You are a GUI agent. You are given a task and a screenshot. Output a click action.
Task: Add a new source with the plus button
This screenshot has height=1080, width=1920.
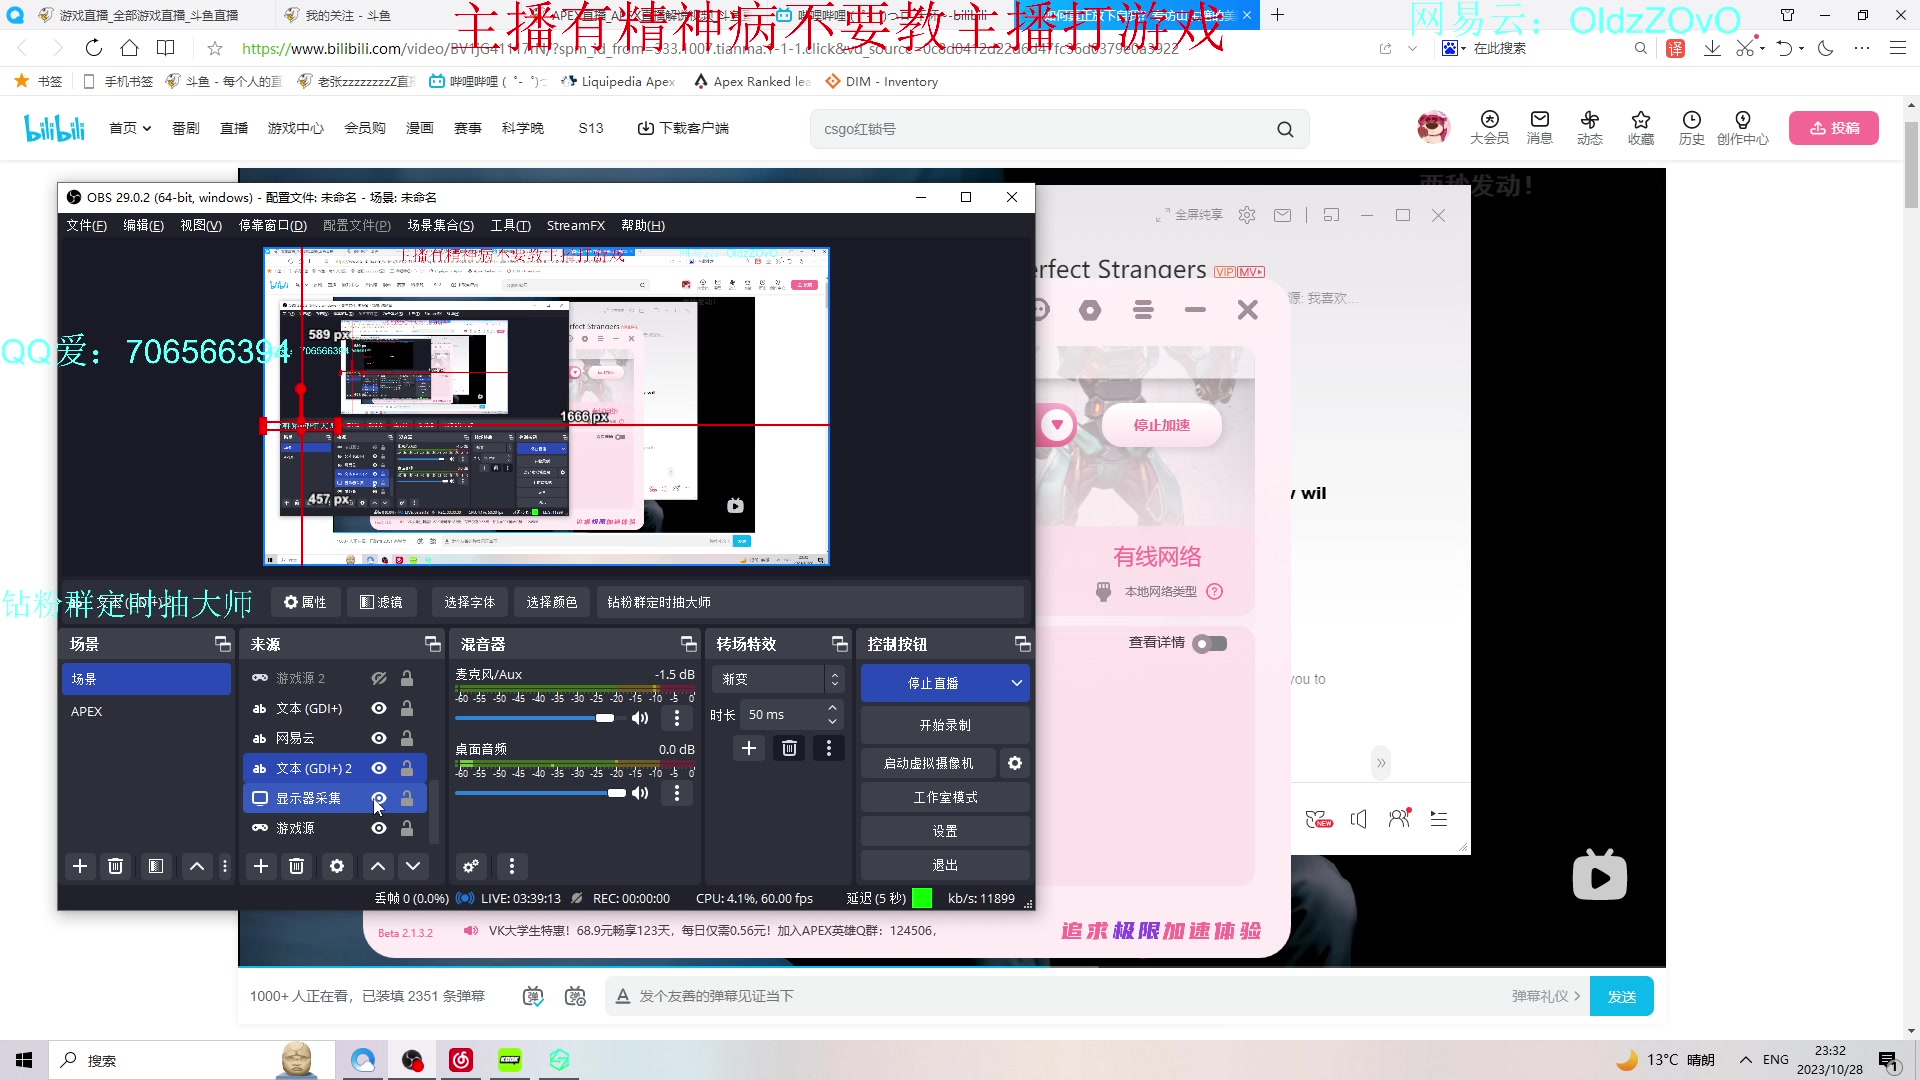tap(261, 866)
